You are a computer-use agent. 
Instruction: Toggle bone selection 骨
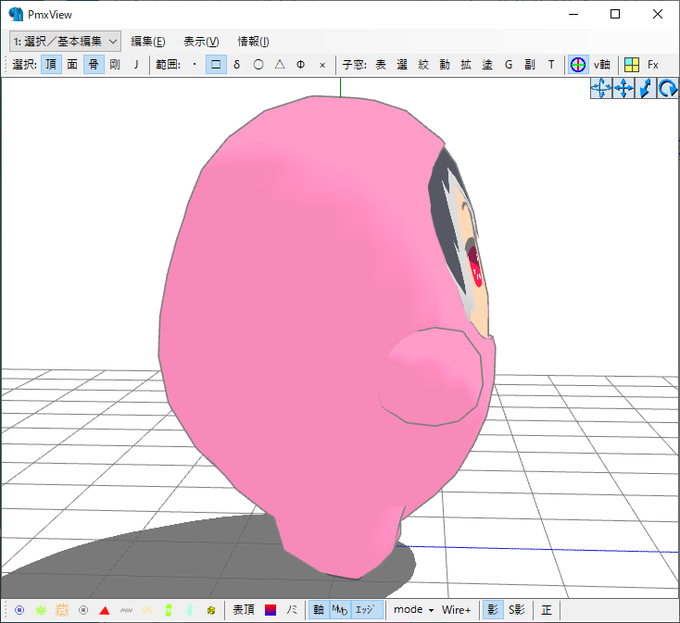[94, 65]
